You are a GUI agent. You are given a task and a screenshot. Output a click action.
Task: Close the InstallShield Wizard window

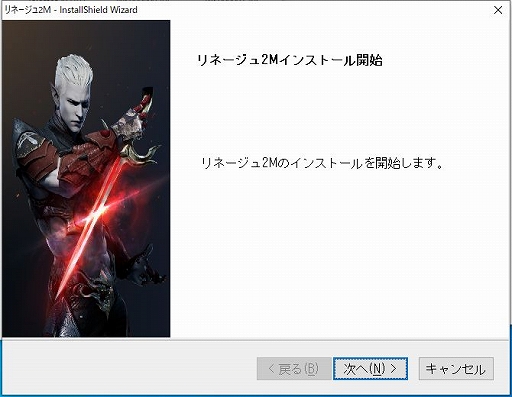coord(498,10)
